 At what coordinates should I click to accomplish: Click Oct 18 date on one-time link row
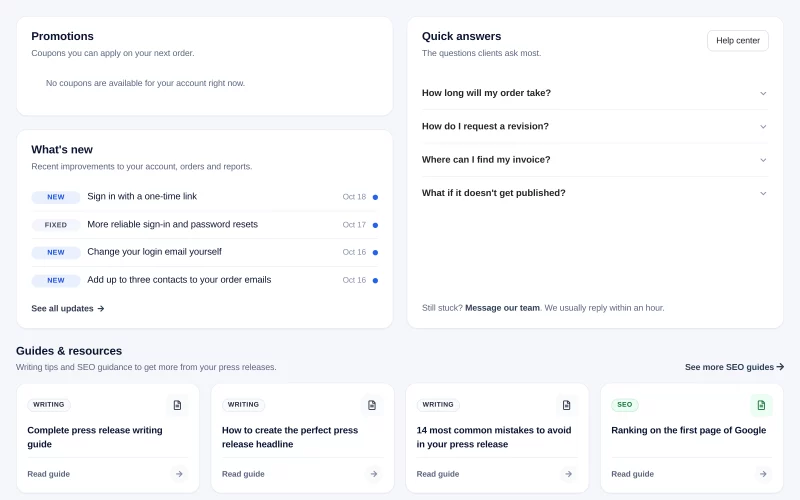pyautogui.click(x=354, y=197)
